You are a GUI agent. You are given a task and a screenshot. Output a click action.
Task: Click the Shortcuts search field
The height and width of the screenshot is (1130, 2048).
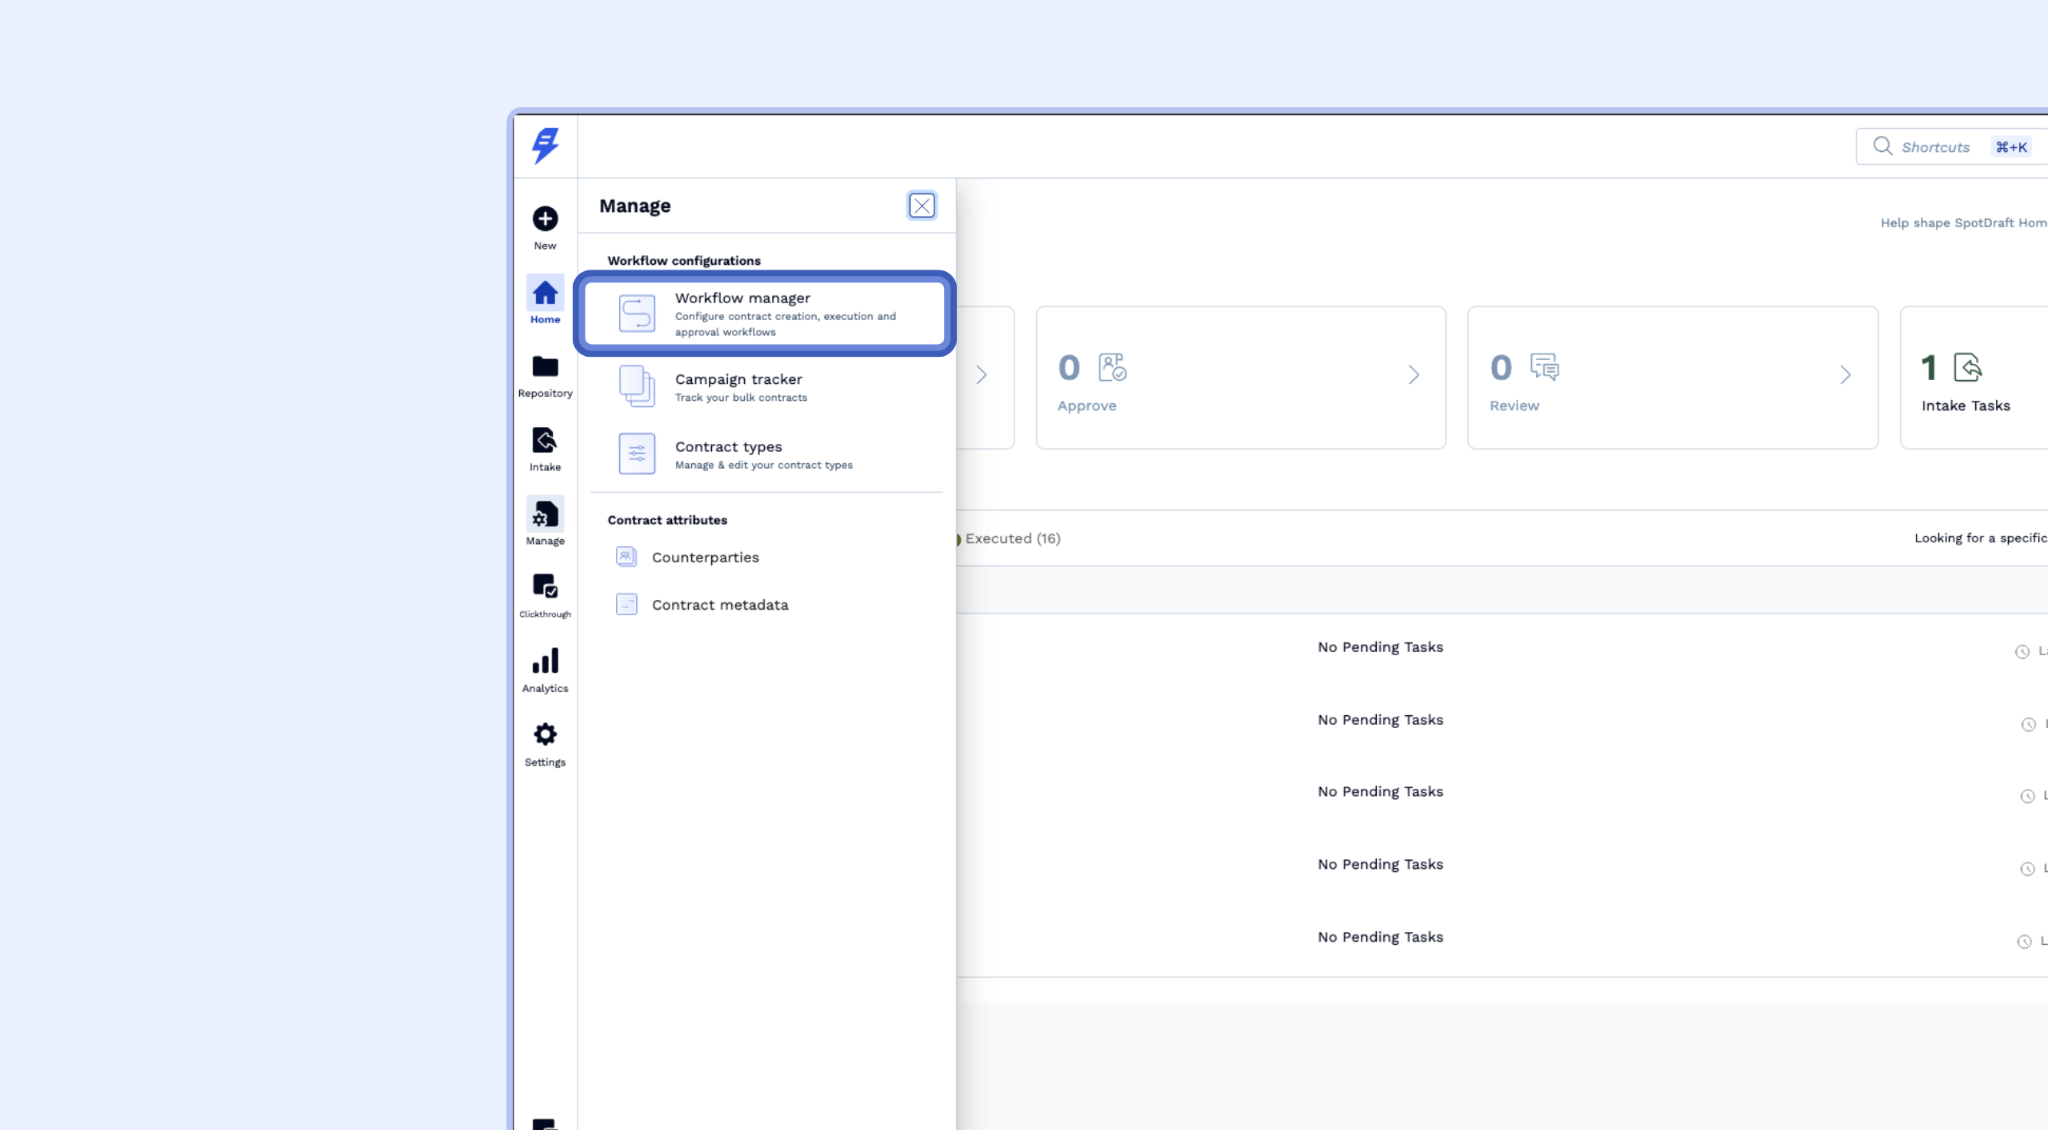[1935, 147]
